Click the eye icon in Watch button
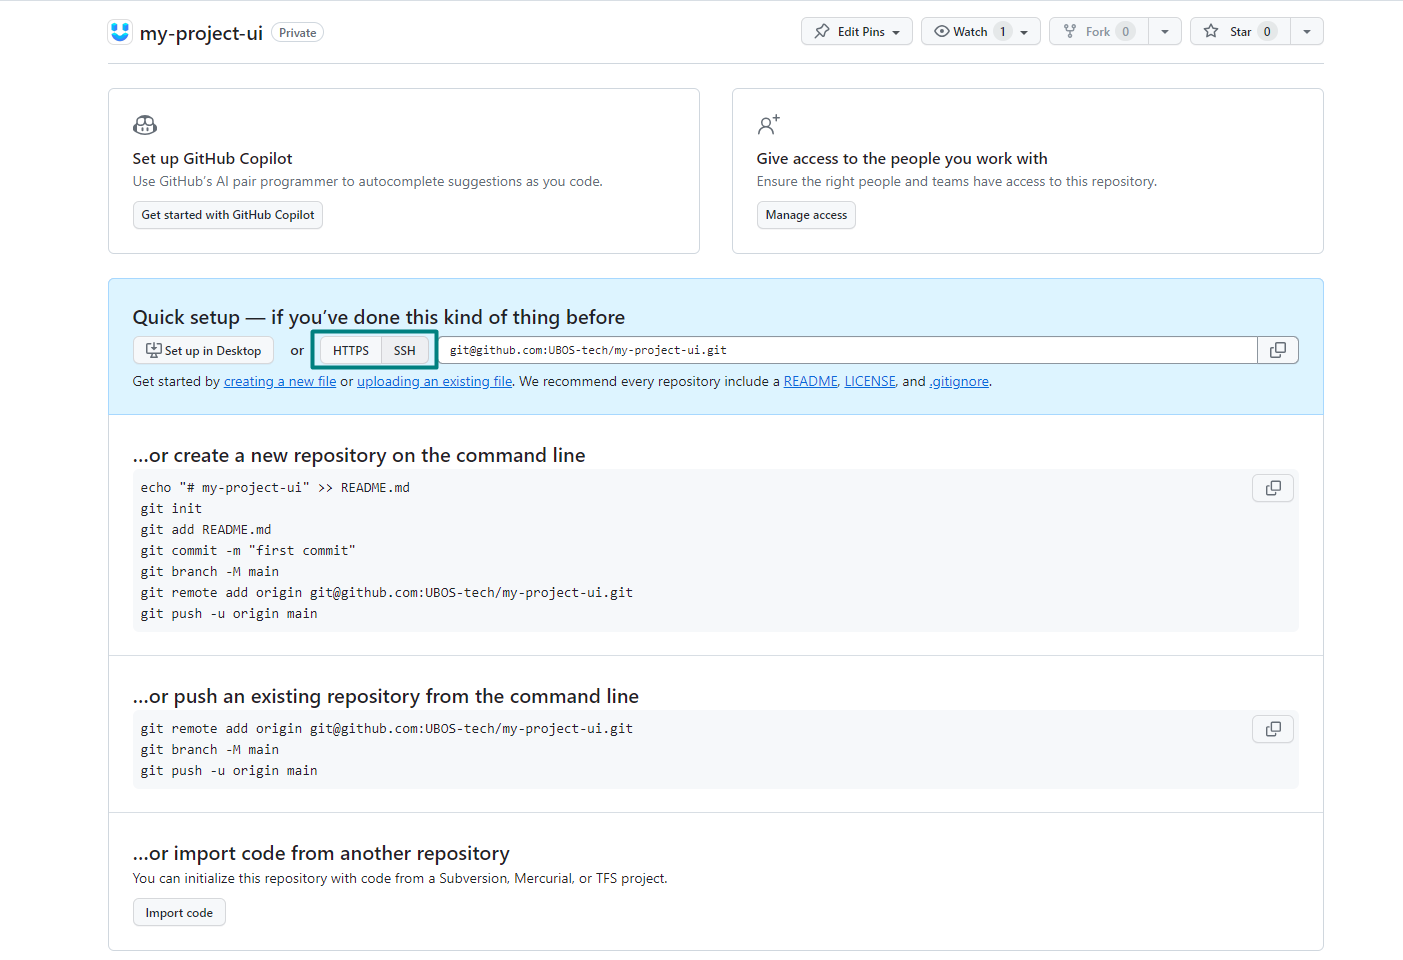This screenshot has height=960, width=1403. tap(941, 31)
